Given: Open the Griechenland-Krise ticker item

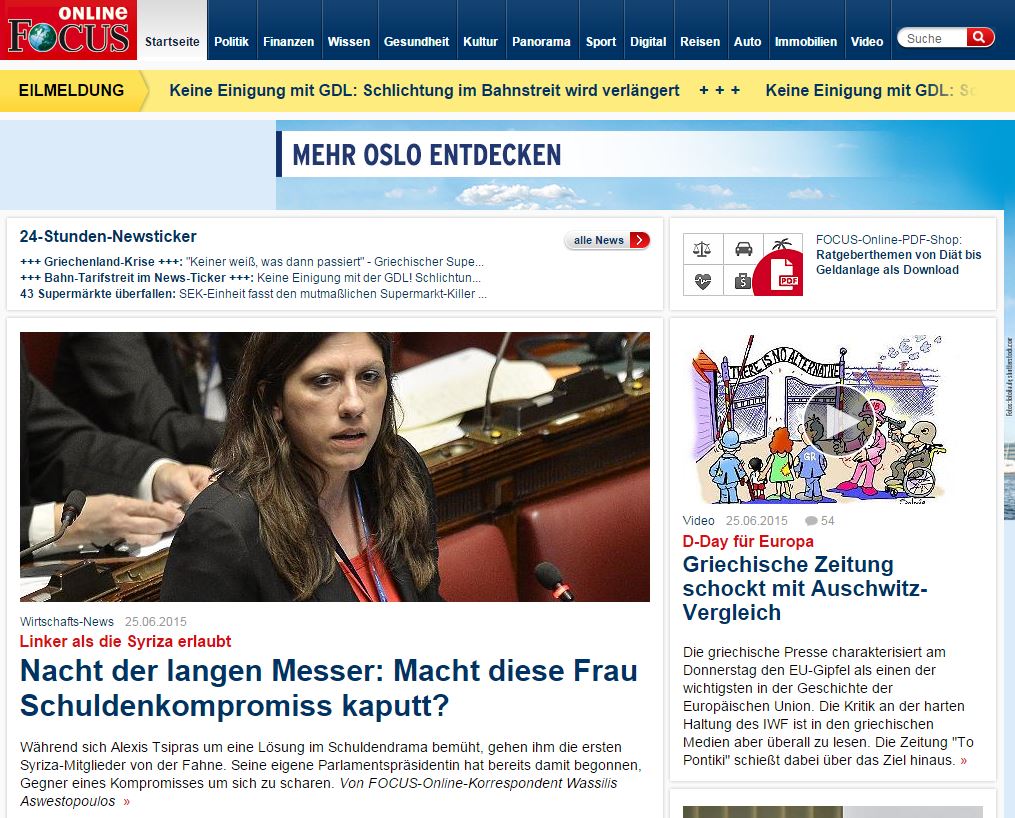Looking at the screenshot, I should [252, 261].
